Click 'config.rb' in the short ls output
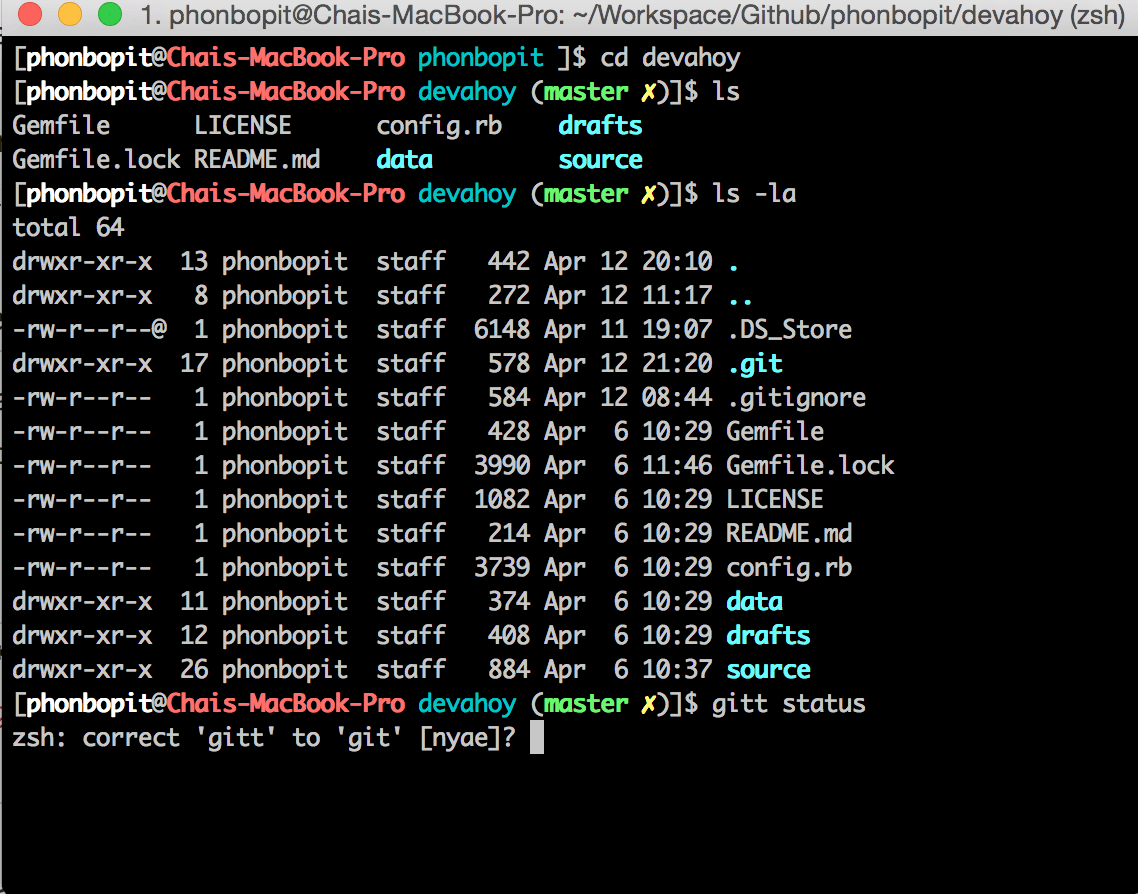 point(439,126)
